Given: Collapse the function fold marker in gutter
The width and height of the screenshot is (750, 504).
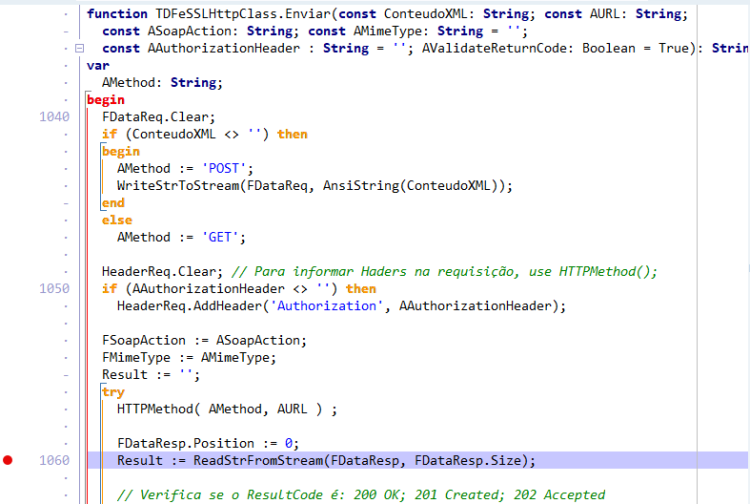Looking at the screenshot, I should coord(80,48).
